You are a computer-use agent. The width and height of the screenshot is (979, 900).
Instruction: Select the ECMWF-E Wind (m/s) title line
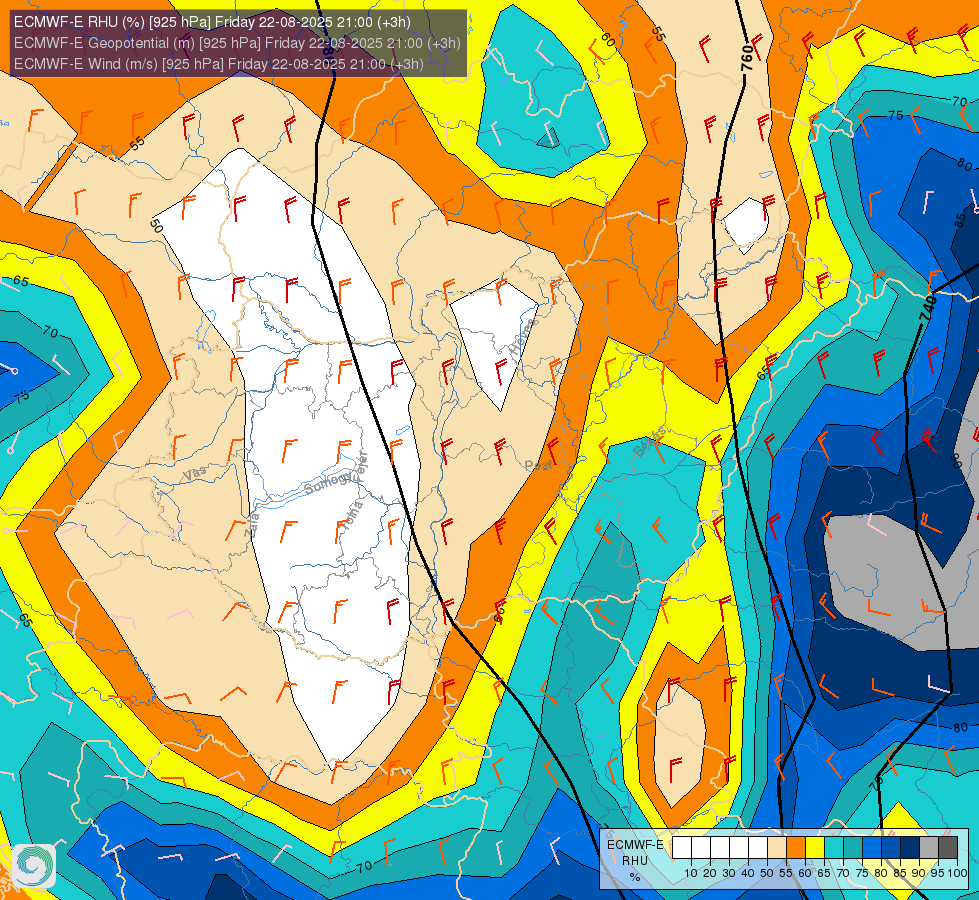click(219, 64)
